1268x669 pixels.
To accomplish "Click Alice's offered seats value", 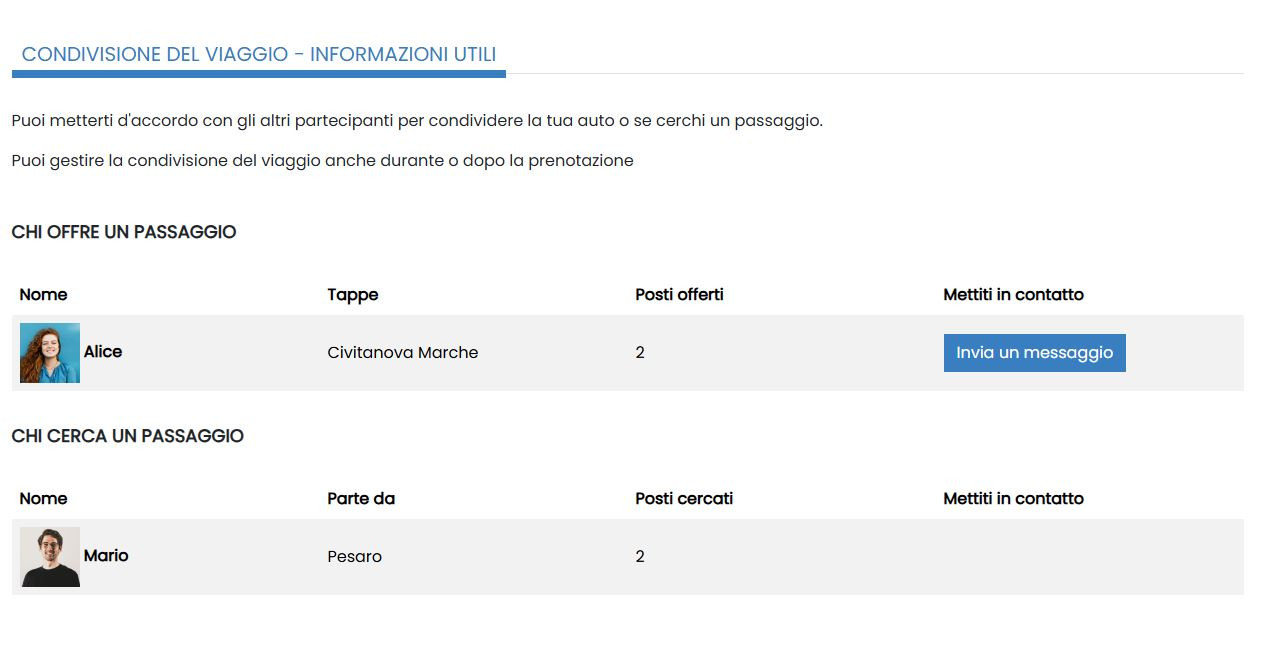I will point(640,353).
